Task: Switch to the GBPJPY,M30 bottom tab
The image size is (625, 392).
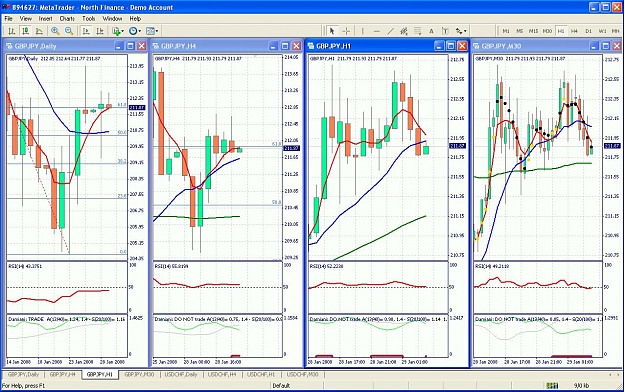Action: pyautogui.click(x=139, y=374)
